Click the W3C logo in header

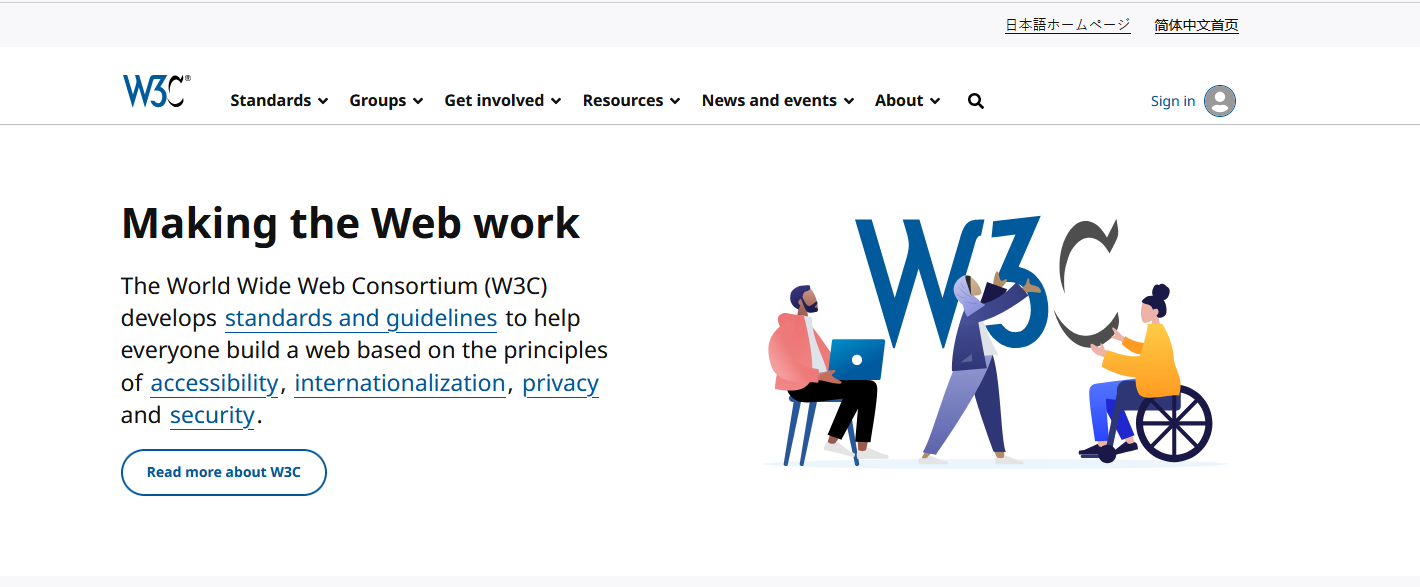coord(156,91)
